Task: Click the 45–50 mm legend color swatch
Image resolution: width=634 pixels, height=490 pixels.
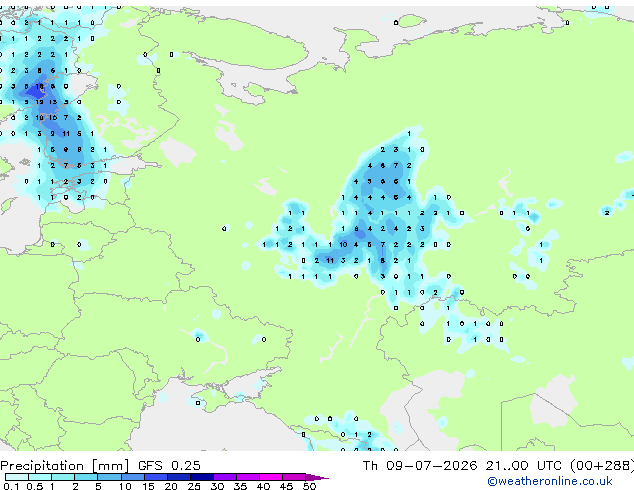Action: pos(294,477)
